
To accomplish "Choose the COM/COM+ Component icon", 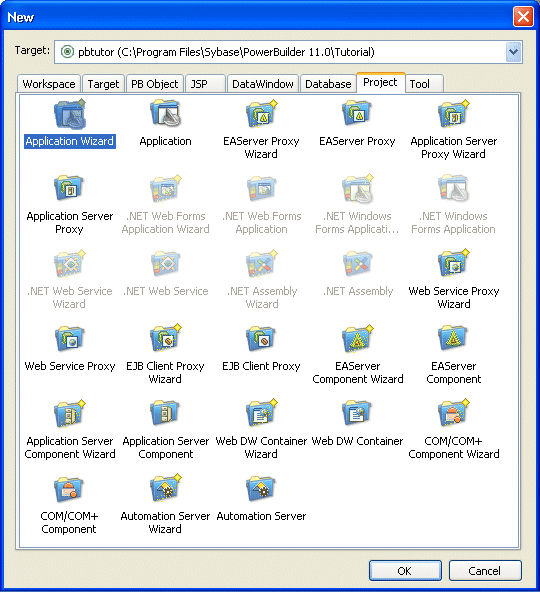I will (x=69, y=489).
